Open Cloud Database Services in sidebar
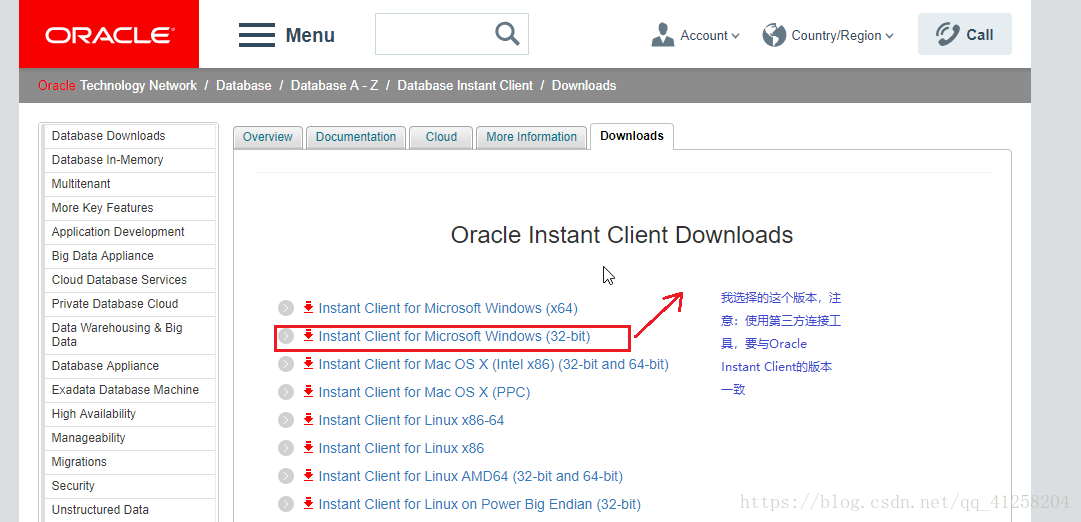The height and width of the screenshot is (522, 1081). (x=130, y=280)
